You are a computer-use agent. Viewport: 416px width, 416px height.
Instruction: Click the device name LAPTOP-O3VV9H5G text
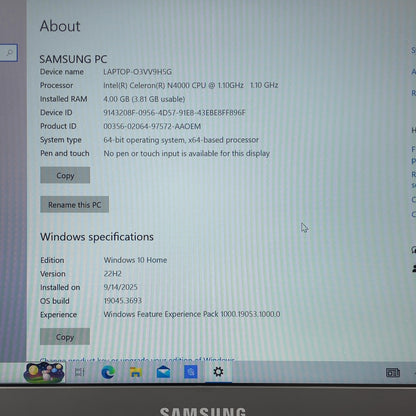coord(137,72)
